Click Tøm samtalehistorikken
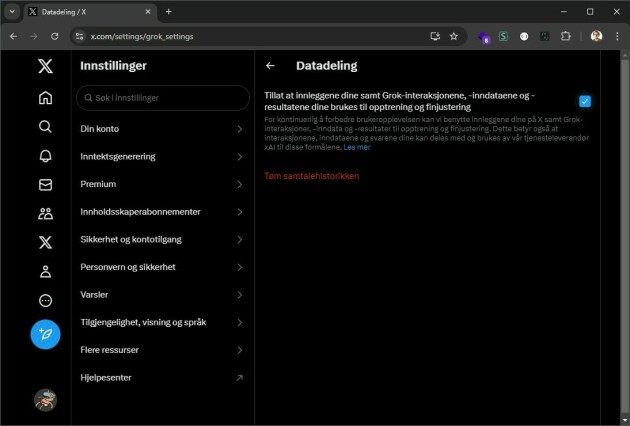Image resolution: width=630 pixels, height=426 pixels. (x=312, y=176)
